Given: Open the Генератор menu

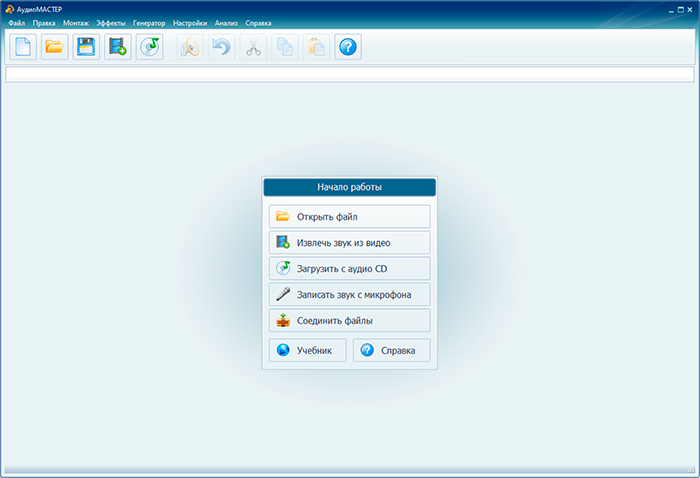Looking at the screenshot, I should click(149, 23).
